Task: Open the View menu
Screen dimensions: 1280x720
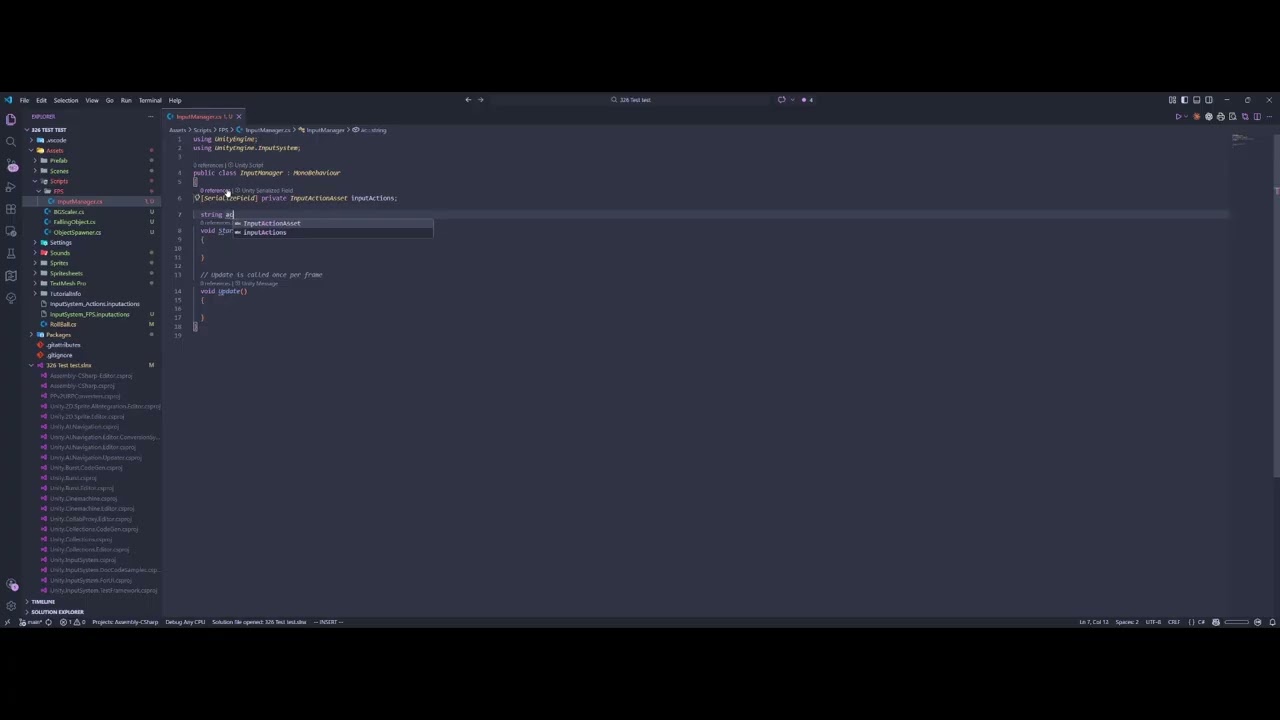Action: click(92, 100)
